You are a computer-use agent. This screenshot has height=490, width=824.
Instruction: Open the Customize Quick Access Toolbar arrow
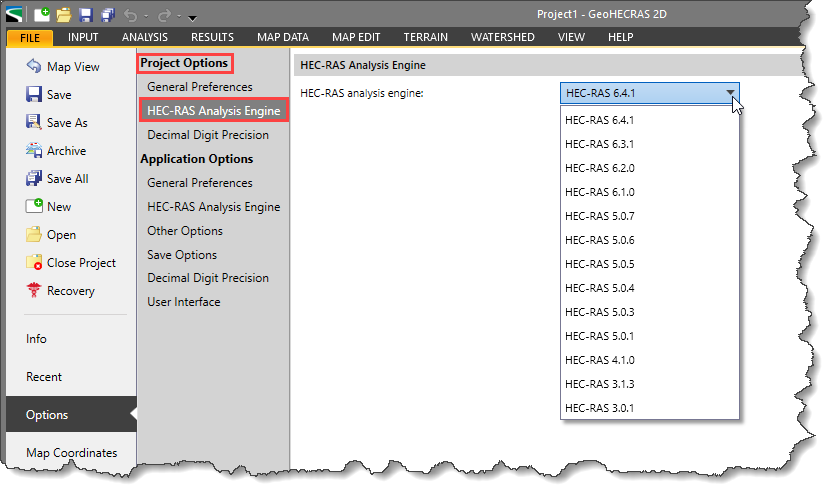click(192, 18)
